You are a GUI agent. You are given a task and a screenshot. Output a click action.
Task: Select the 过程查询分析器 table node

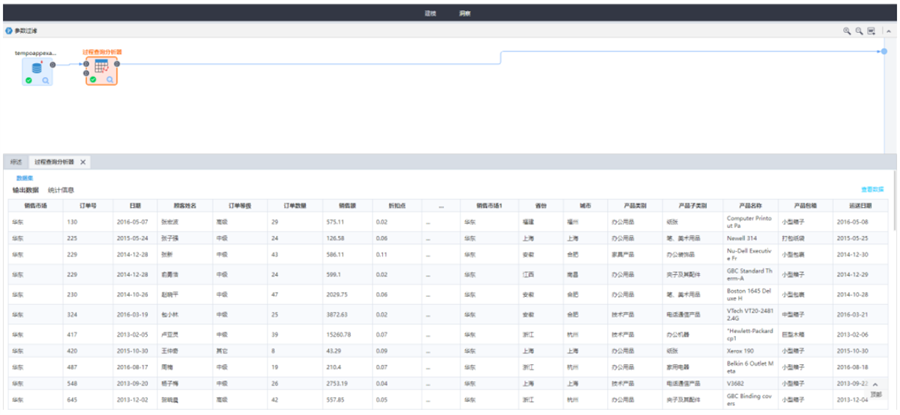[x=101, y=68]
